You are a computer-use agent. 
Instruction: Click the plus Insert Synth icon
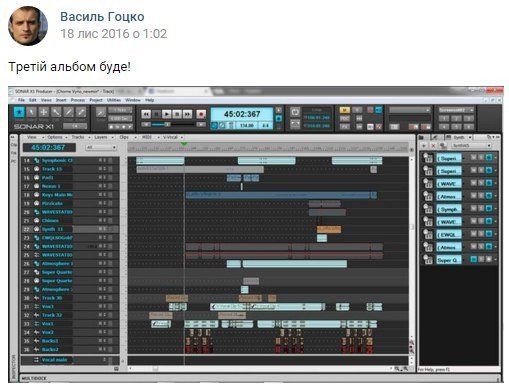(424, 145)
